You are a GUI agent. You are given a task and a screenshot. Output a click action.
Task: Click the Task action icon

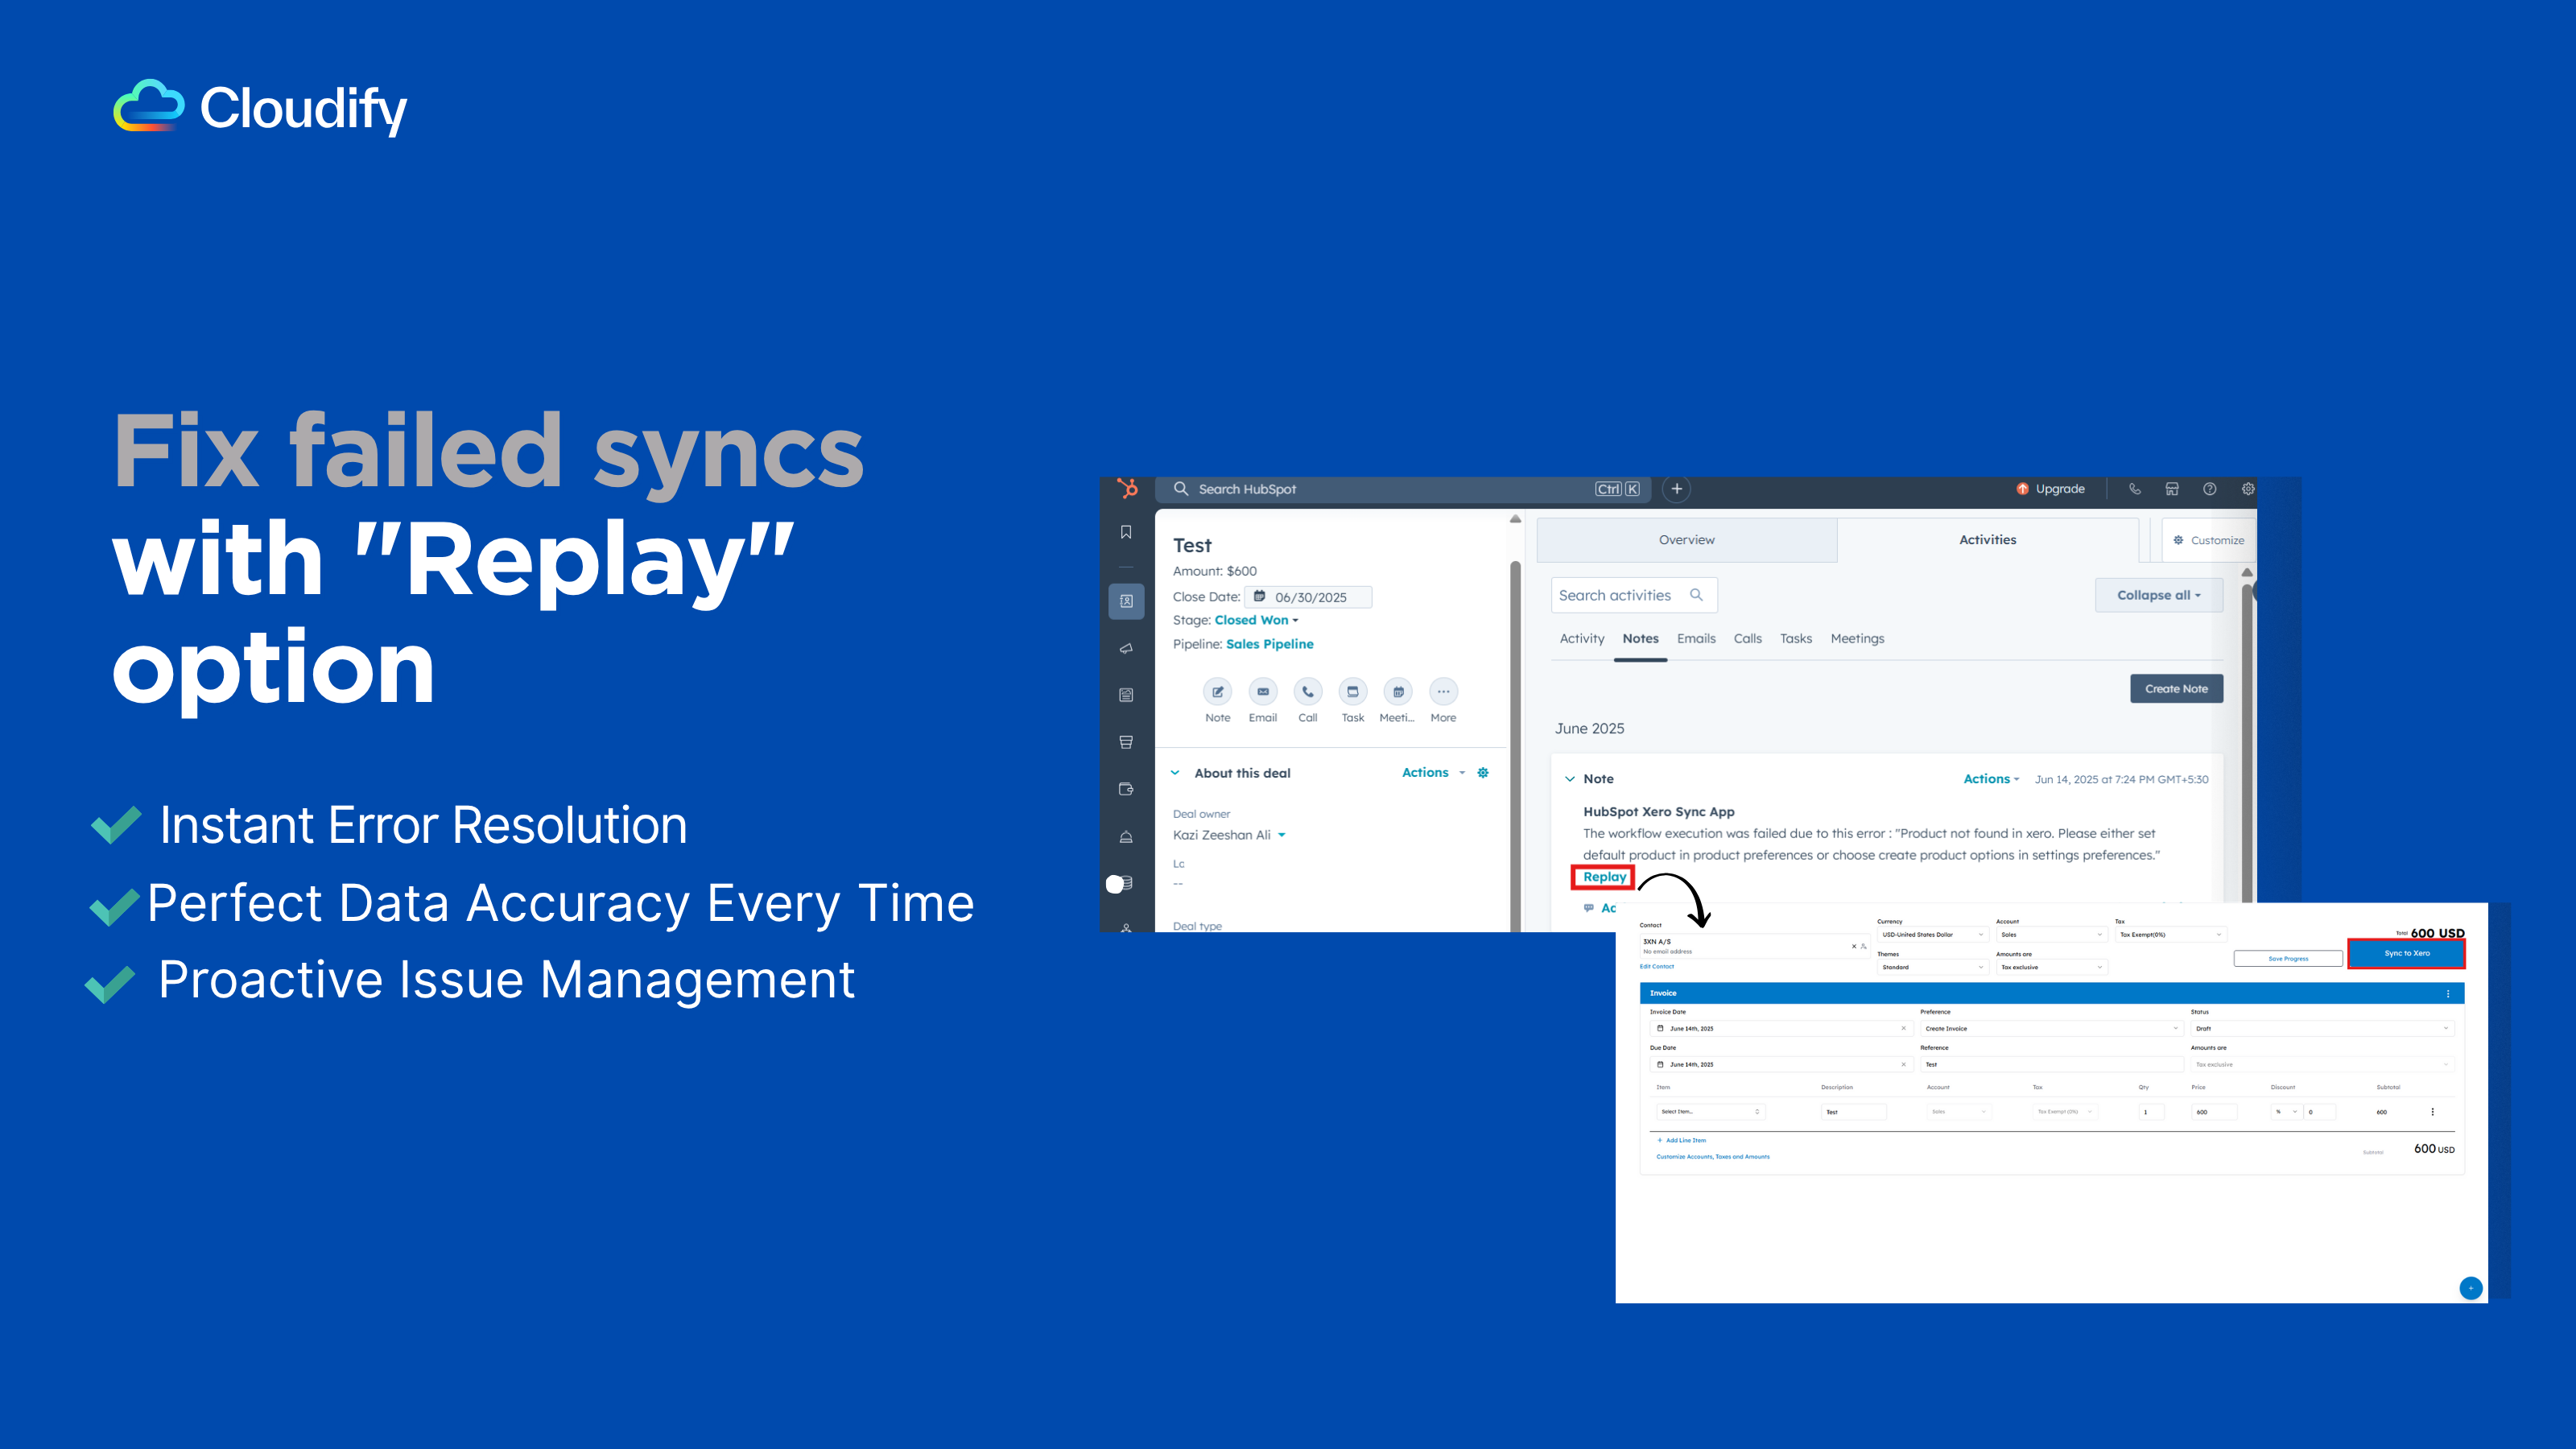click(1353, 692)
